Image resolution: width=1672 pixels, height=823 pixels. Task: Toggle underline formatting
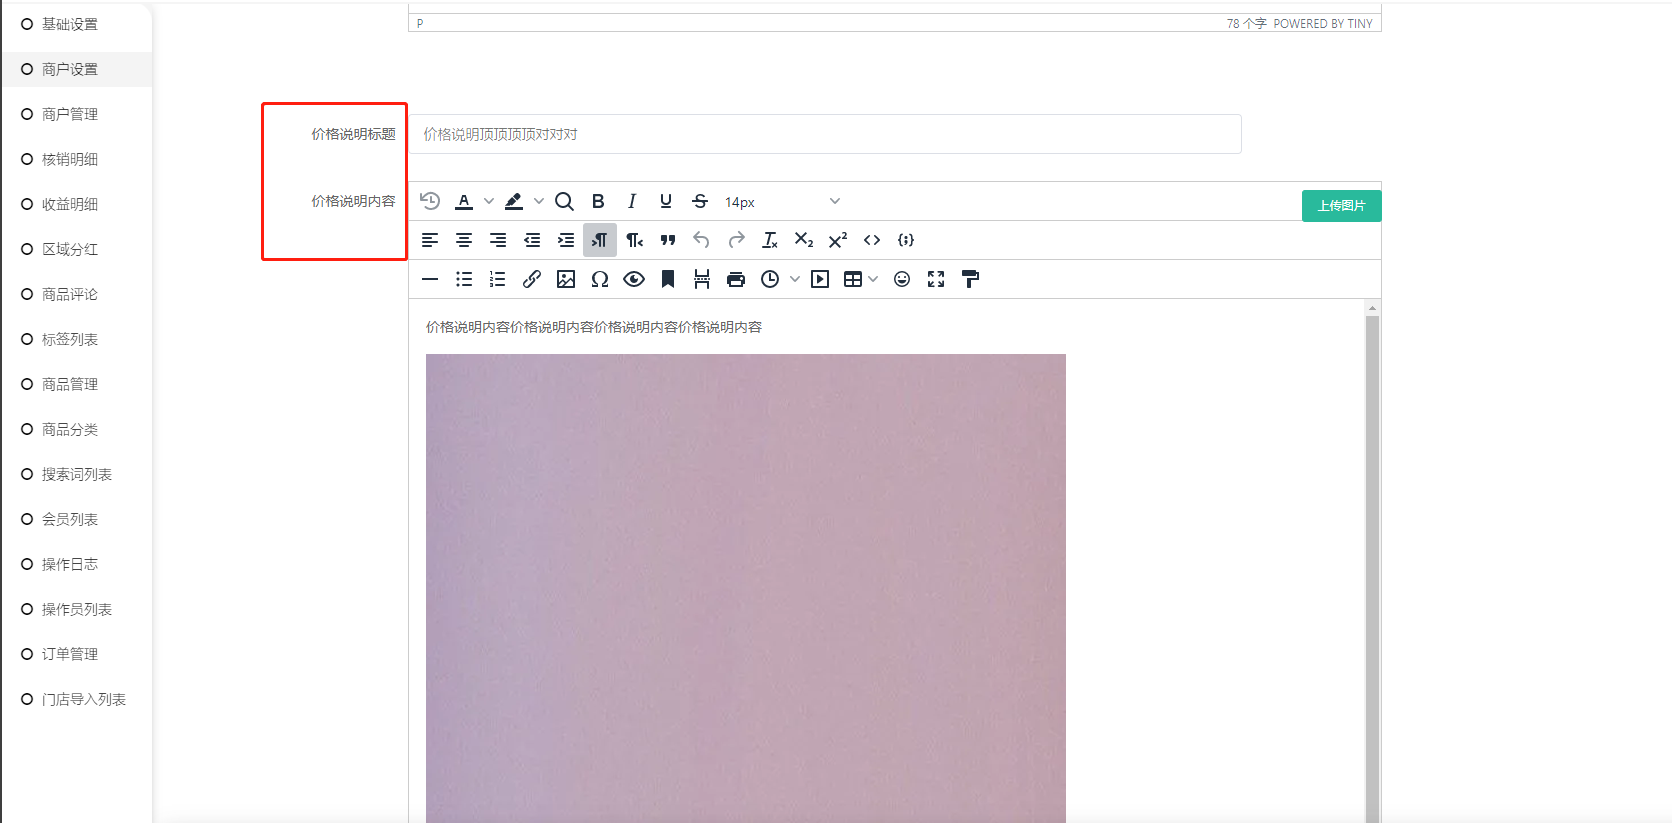666,201
